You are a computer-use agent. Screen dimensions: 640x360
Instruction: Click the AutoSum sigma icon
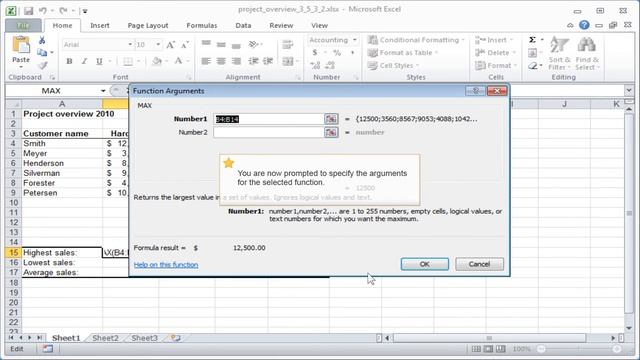coord(532,40)
